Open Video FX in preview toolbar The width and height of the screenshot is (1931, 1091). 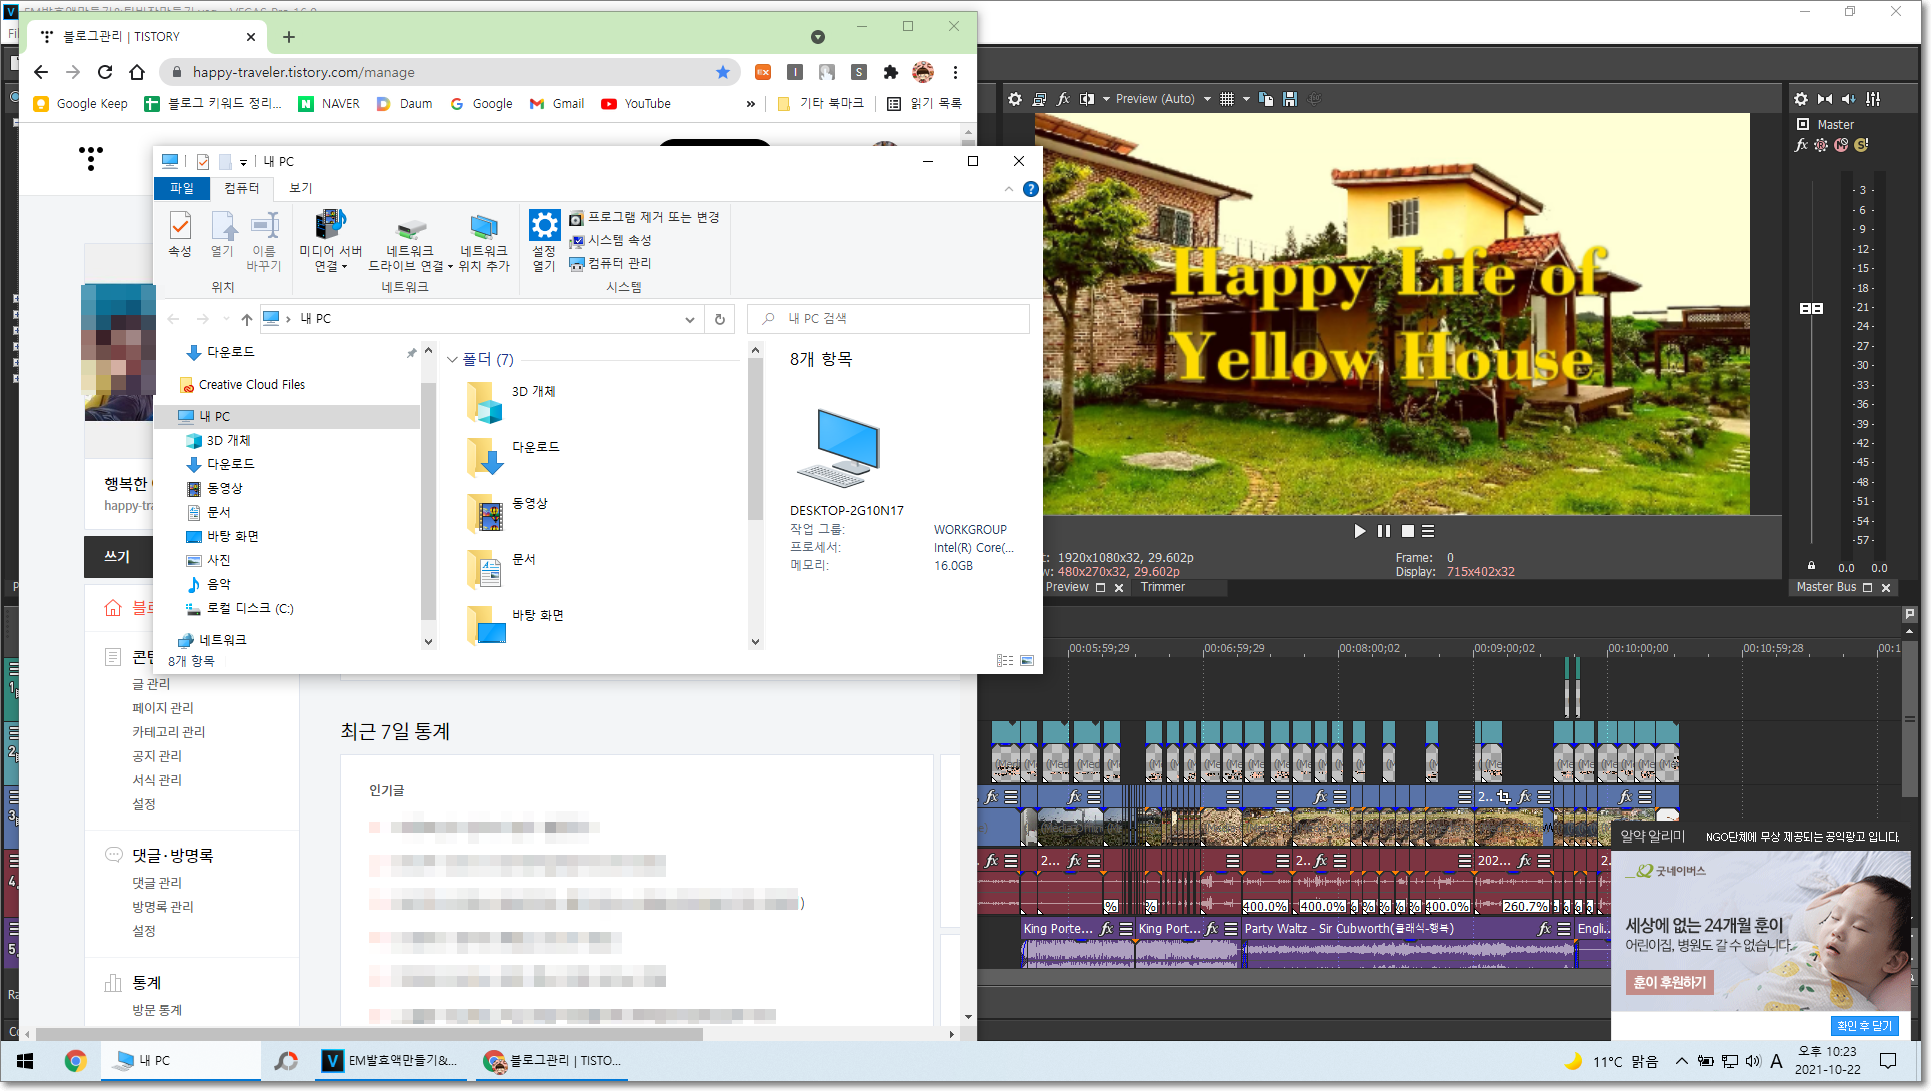coord(1063,99)
